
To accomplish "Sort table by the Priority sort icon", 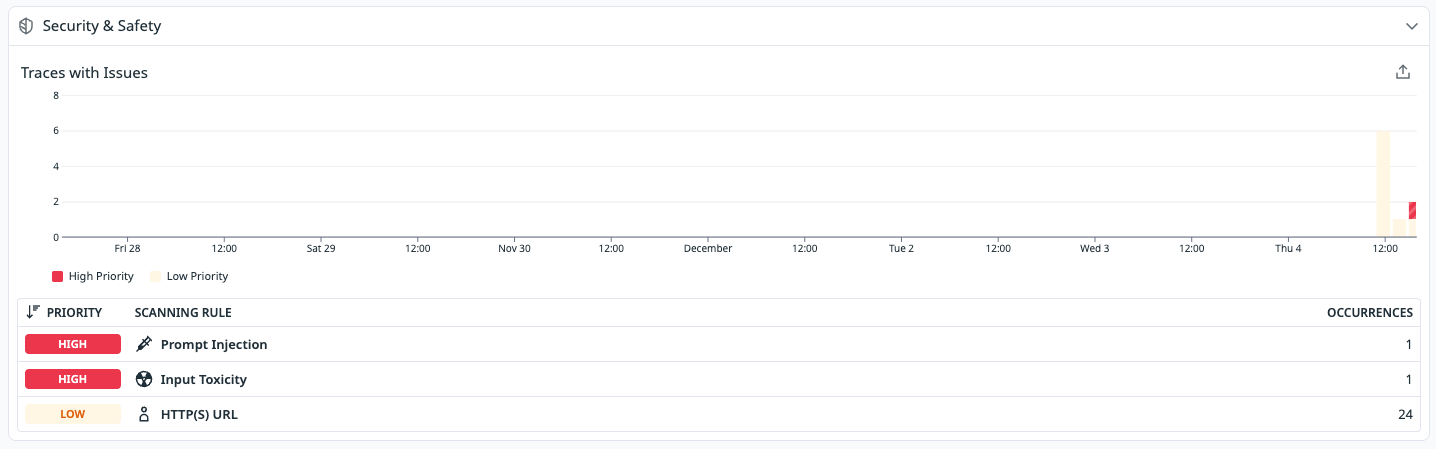I will click(x=33, y=313).
